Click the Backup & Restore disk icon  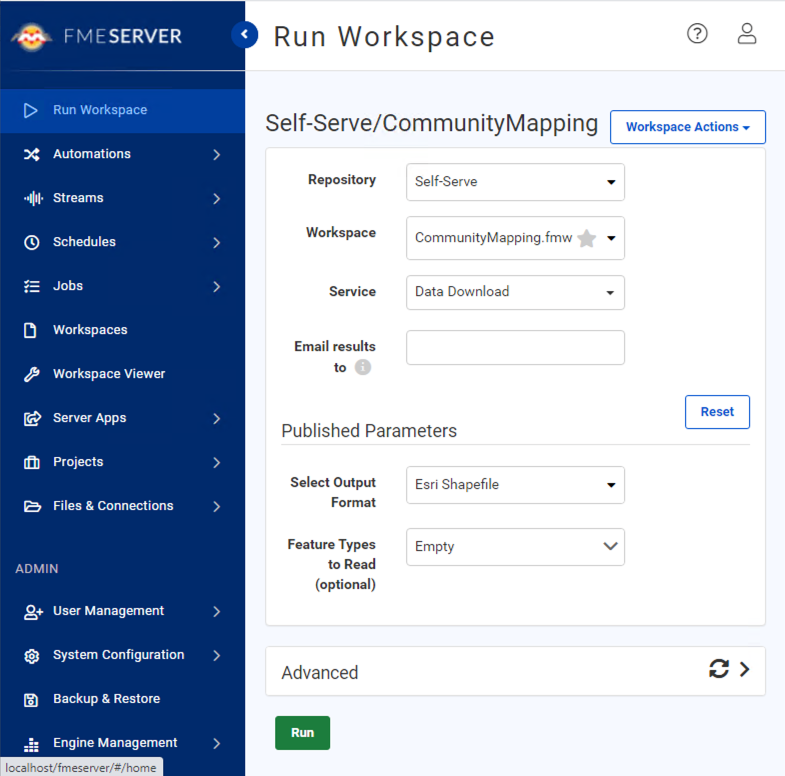point(31,700)
